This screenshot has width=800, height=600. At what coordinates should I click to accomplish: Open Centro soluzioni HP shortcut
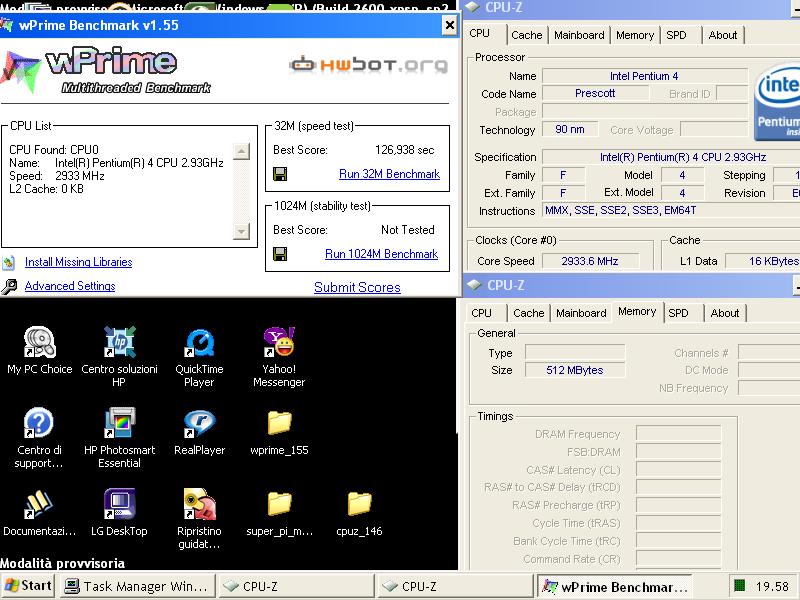pos(119,357)
